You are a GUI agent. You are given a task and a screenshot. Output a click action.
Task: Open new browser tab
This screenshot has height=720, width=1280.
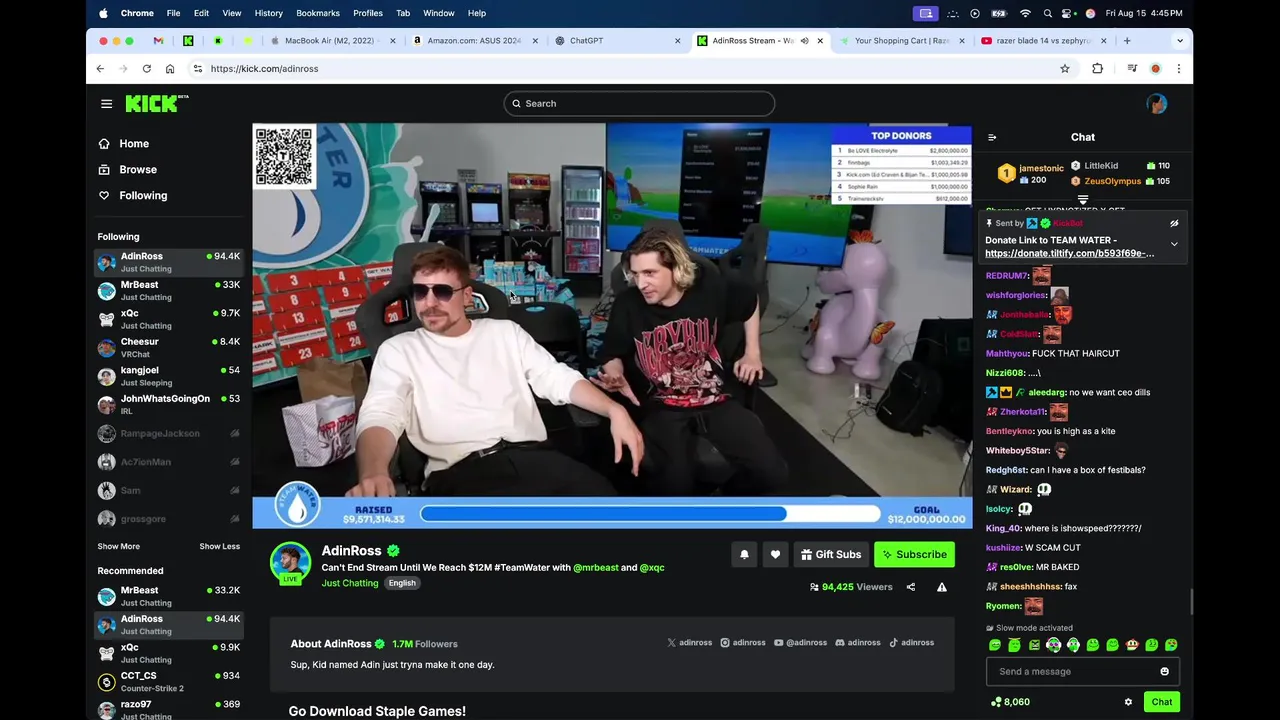tap(1127, 41)
